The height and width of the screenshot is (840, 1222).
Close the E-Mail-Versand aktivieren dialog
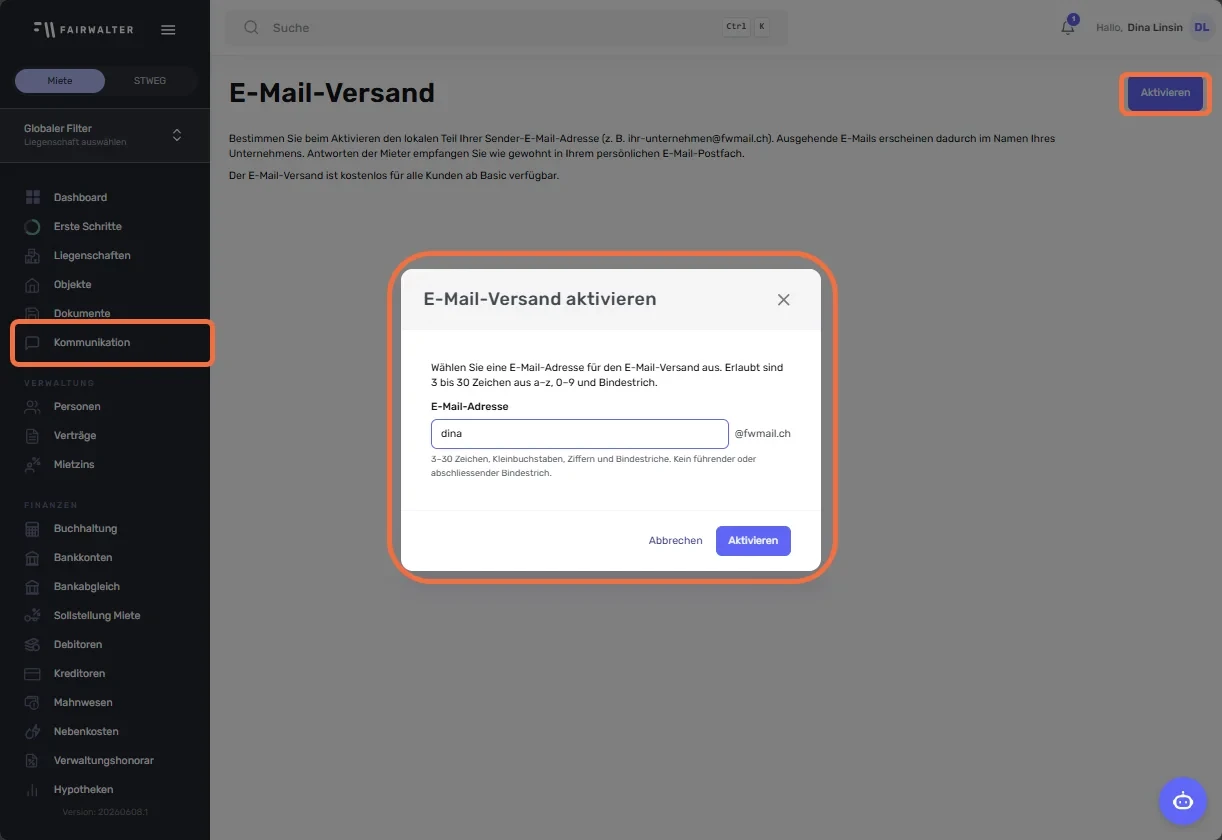(784, 300)
